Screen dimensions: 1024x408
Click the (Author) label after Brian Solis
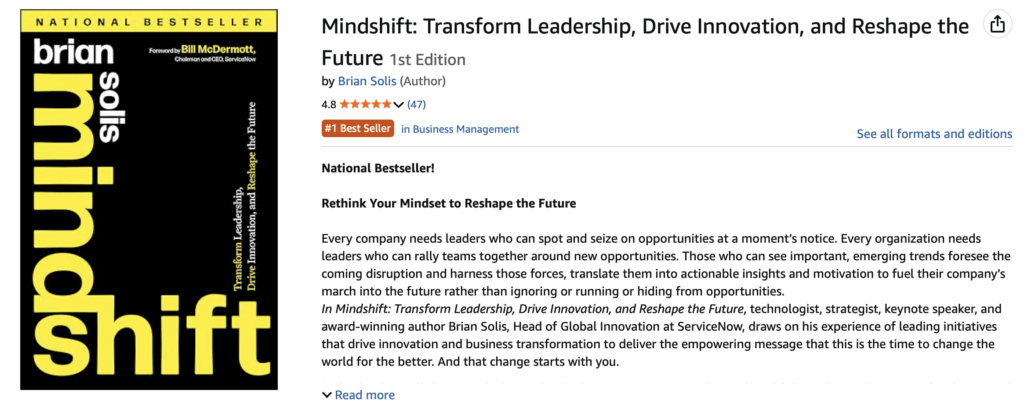click(x=426, y=81)
